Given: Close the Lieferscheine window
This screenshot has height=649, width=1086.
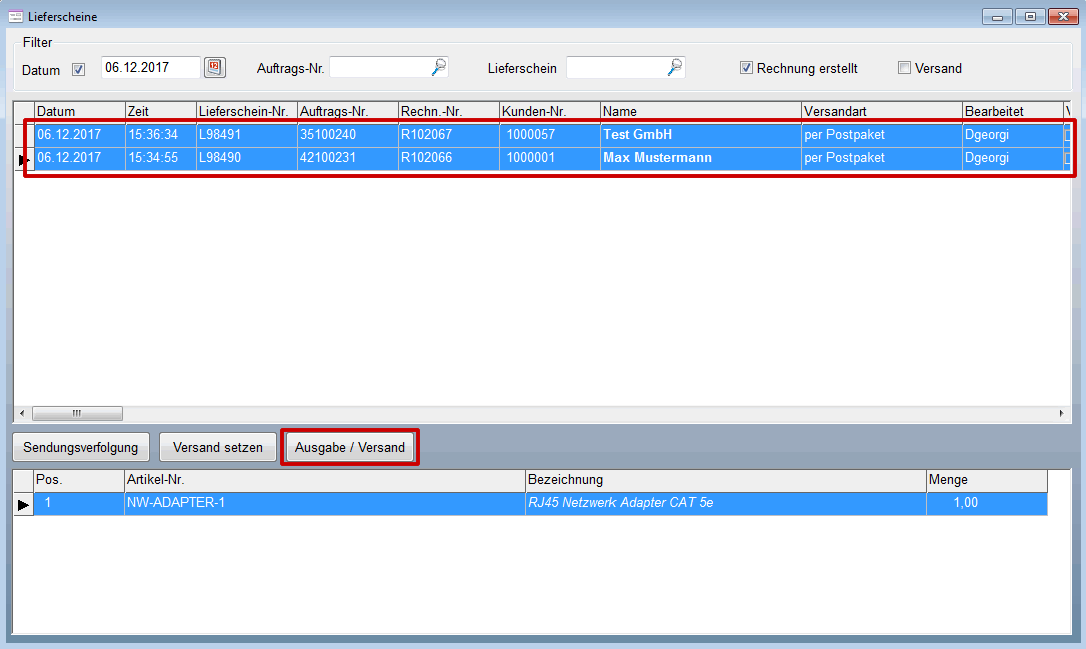Looking at the screenshot, I should [x=1063, y=17].
